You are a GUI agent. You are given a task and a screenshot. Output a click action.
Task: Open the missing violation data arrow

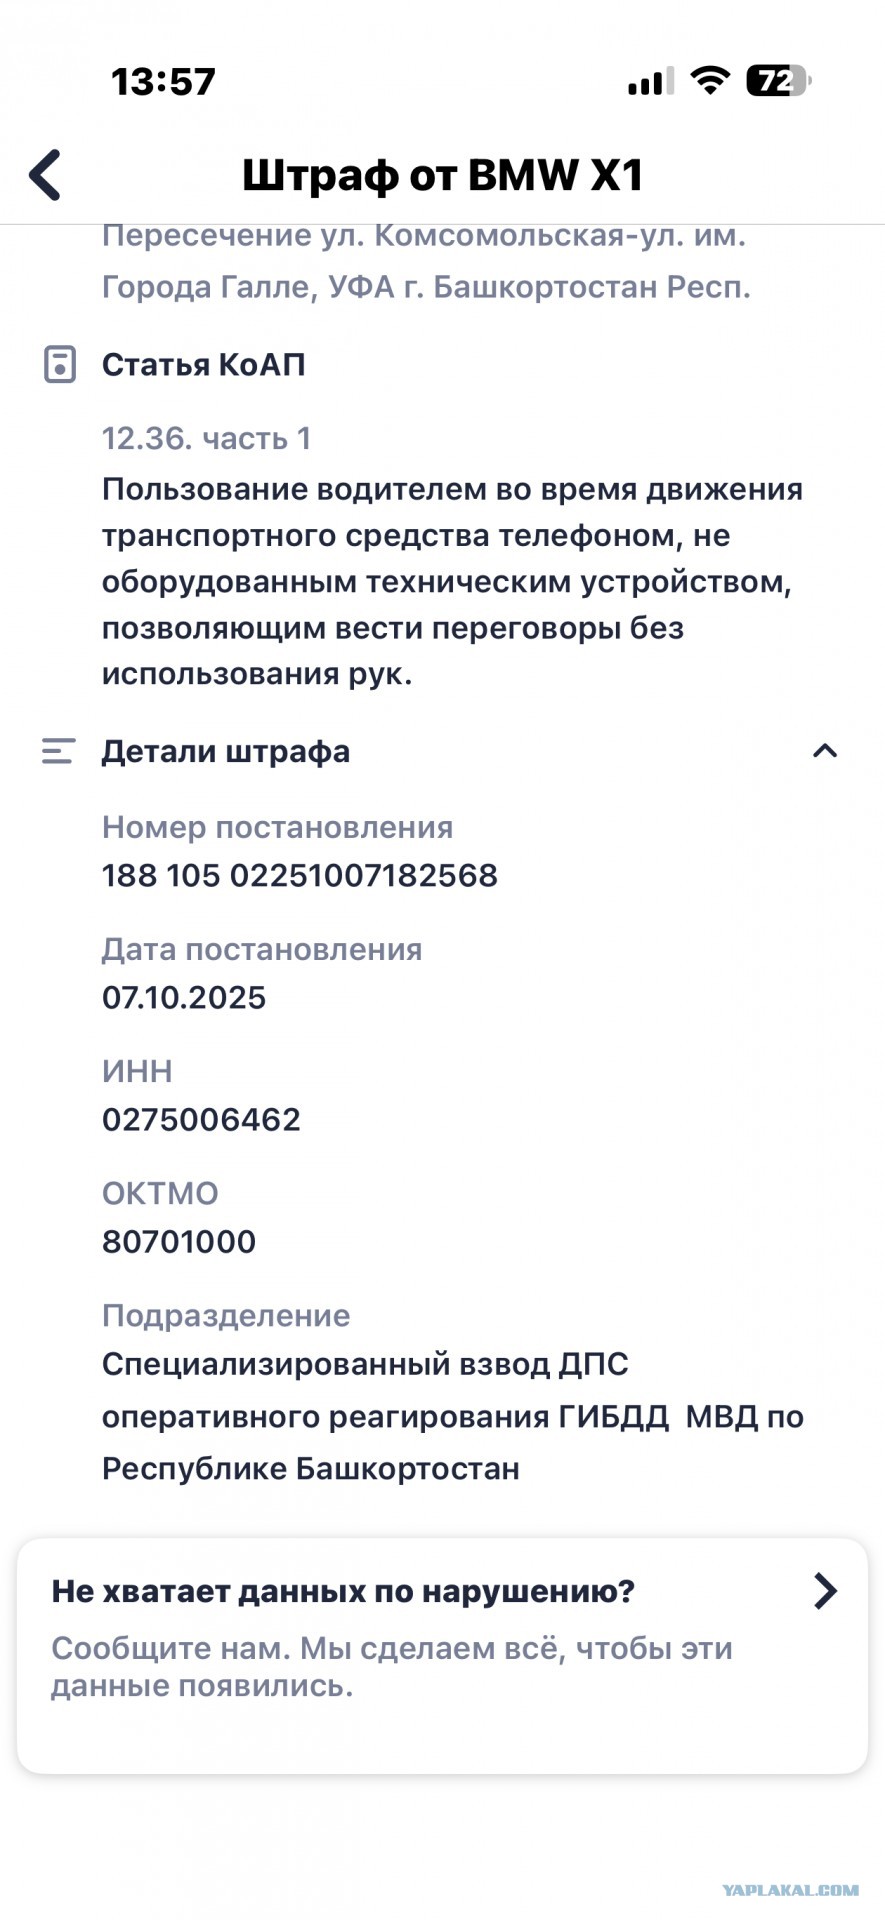(825, 1590)
